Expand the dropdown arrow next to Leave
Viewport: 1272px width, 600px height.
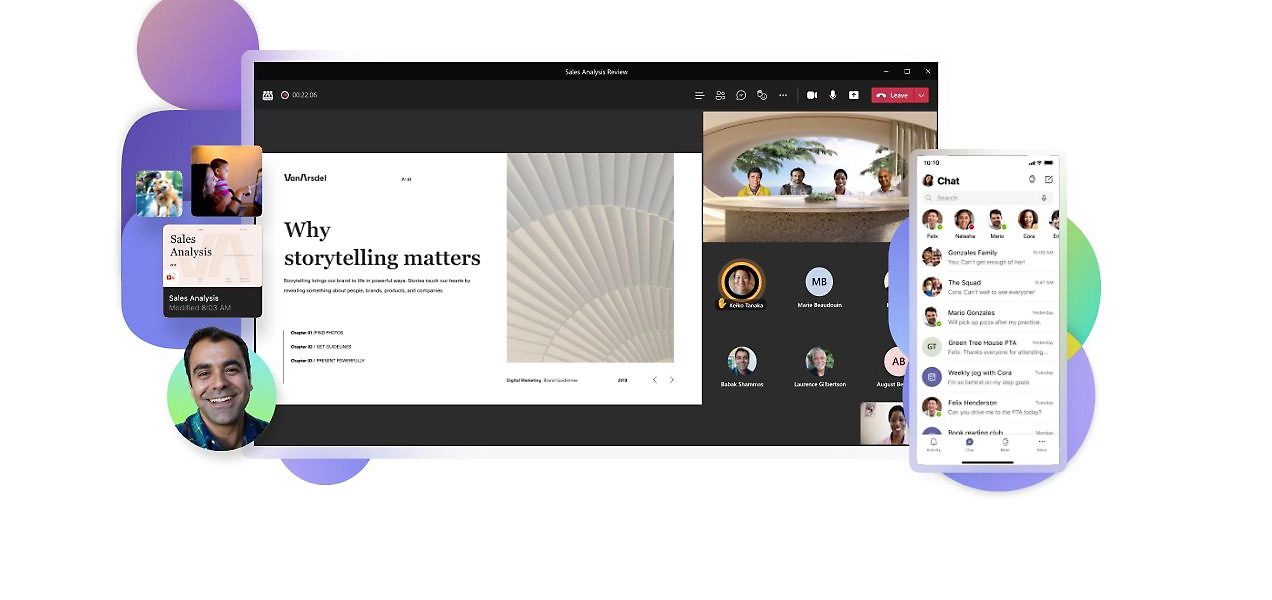coord(921,95)
